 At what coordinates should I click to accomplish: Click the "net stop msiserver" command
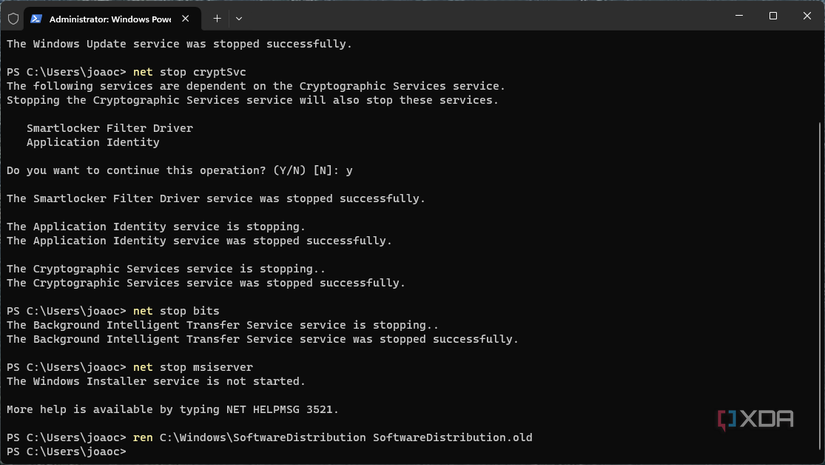point(190,367)
